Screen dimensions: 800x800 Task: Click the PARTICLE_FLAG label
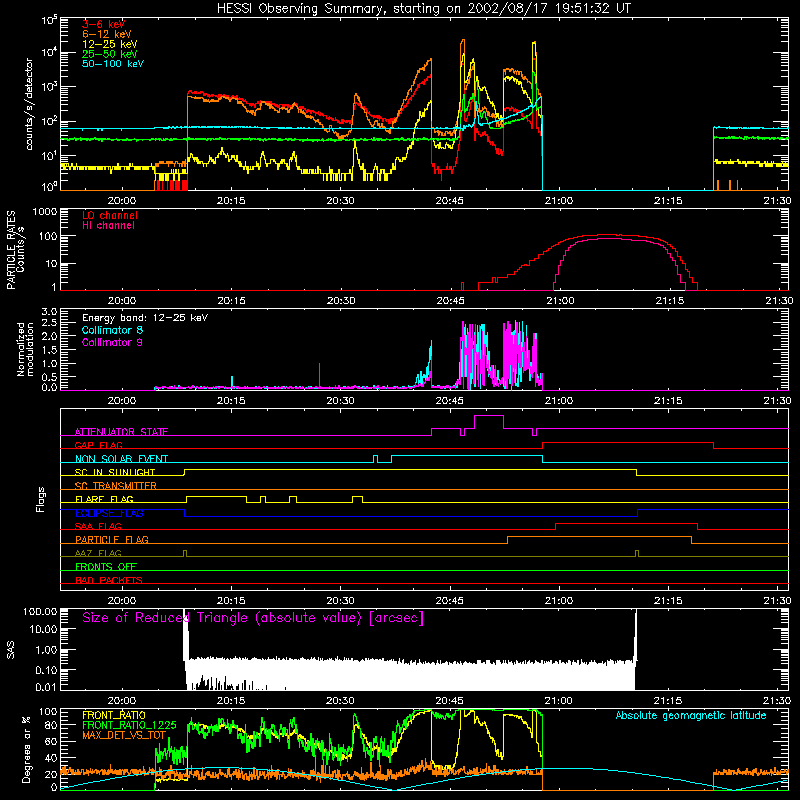[112, 539]
